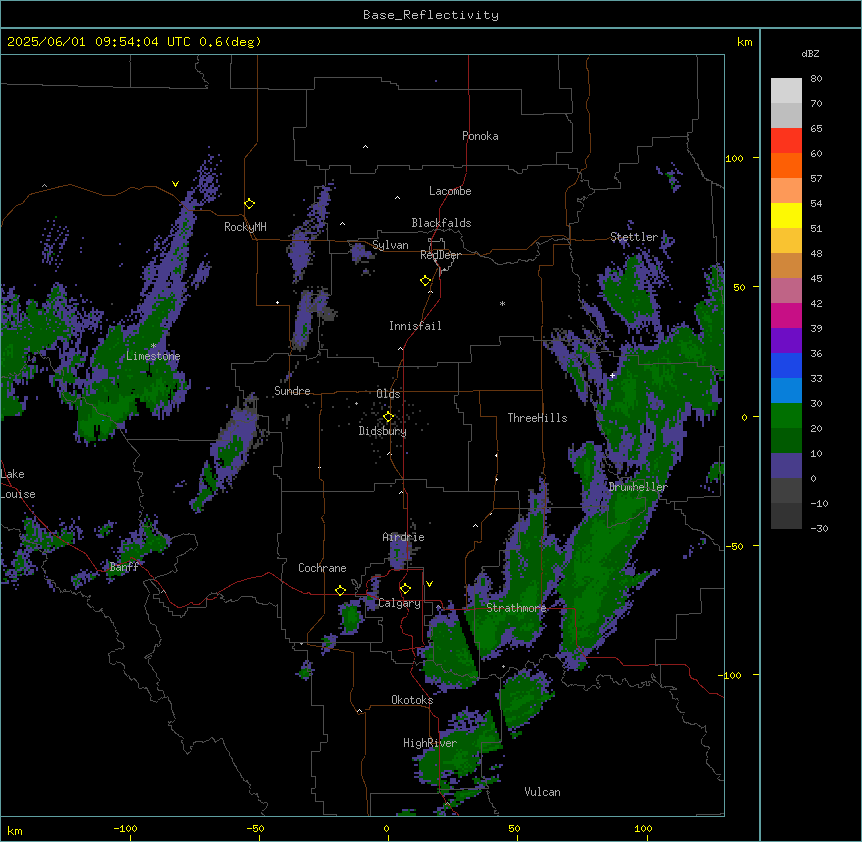Click the Blackfalds city label
Screen dimensions: 862x842
tap(441, 223)
